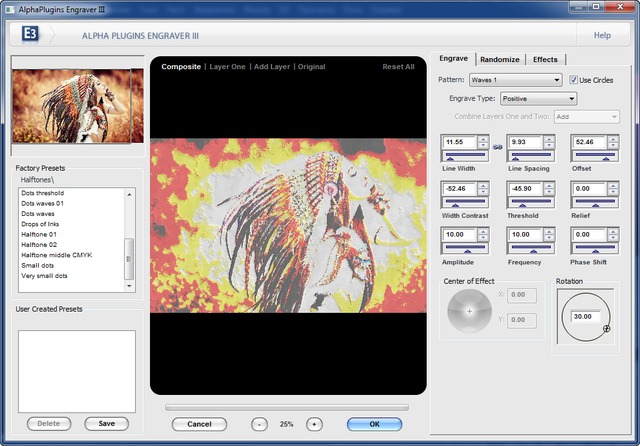
Task: Click the source image thumbnail
Action: [77, 105]
